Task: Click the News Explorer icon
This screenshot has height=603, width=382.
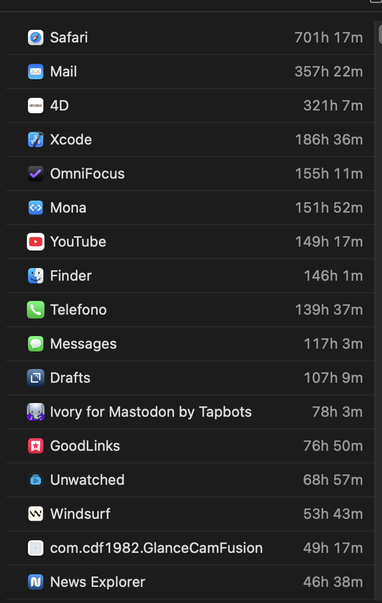Action: [x=35, y=582]
